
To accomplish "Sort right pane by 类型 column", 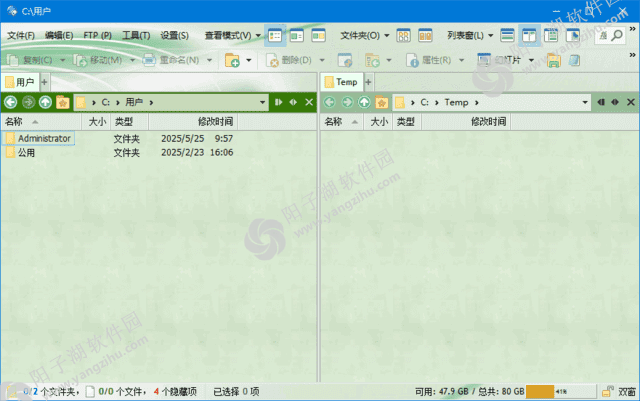I will coord(406,122).
